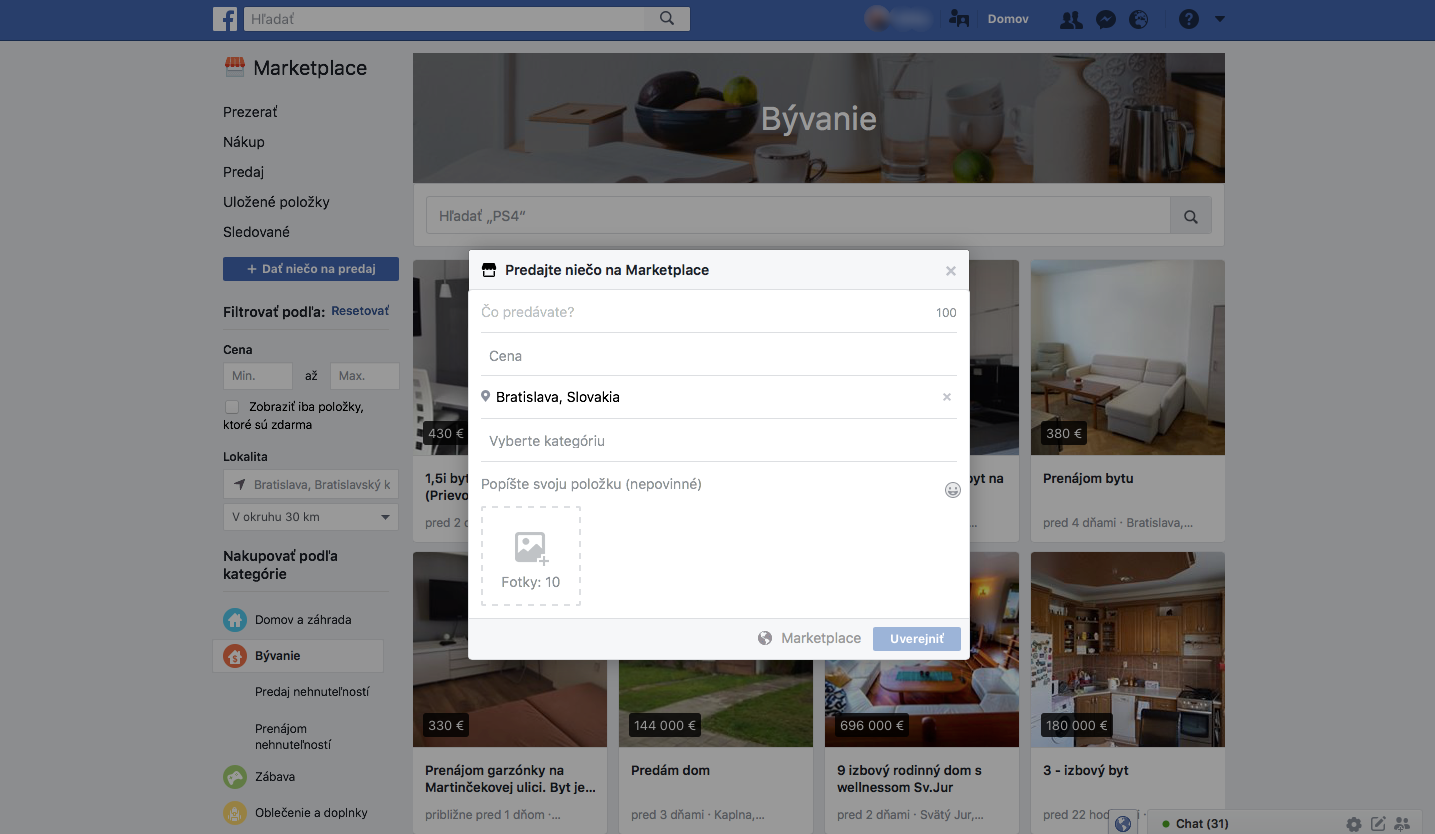Click the Zábava category icon

[x=235, y=776]
